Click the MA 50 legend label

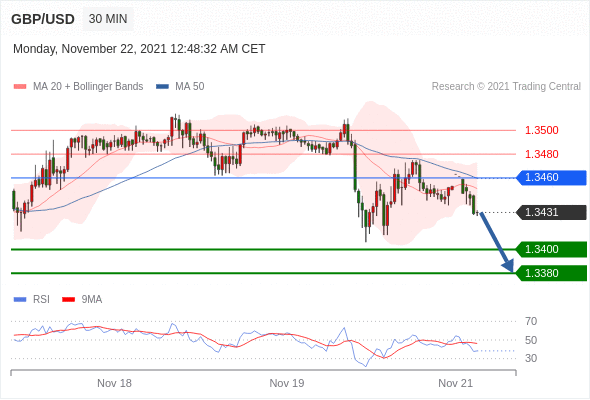(190, 87)
